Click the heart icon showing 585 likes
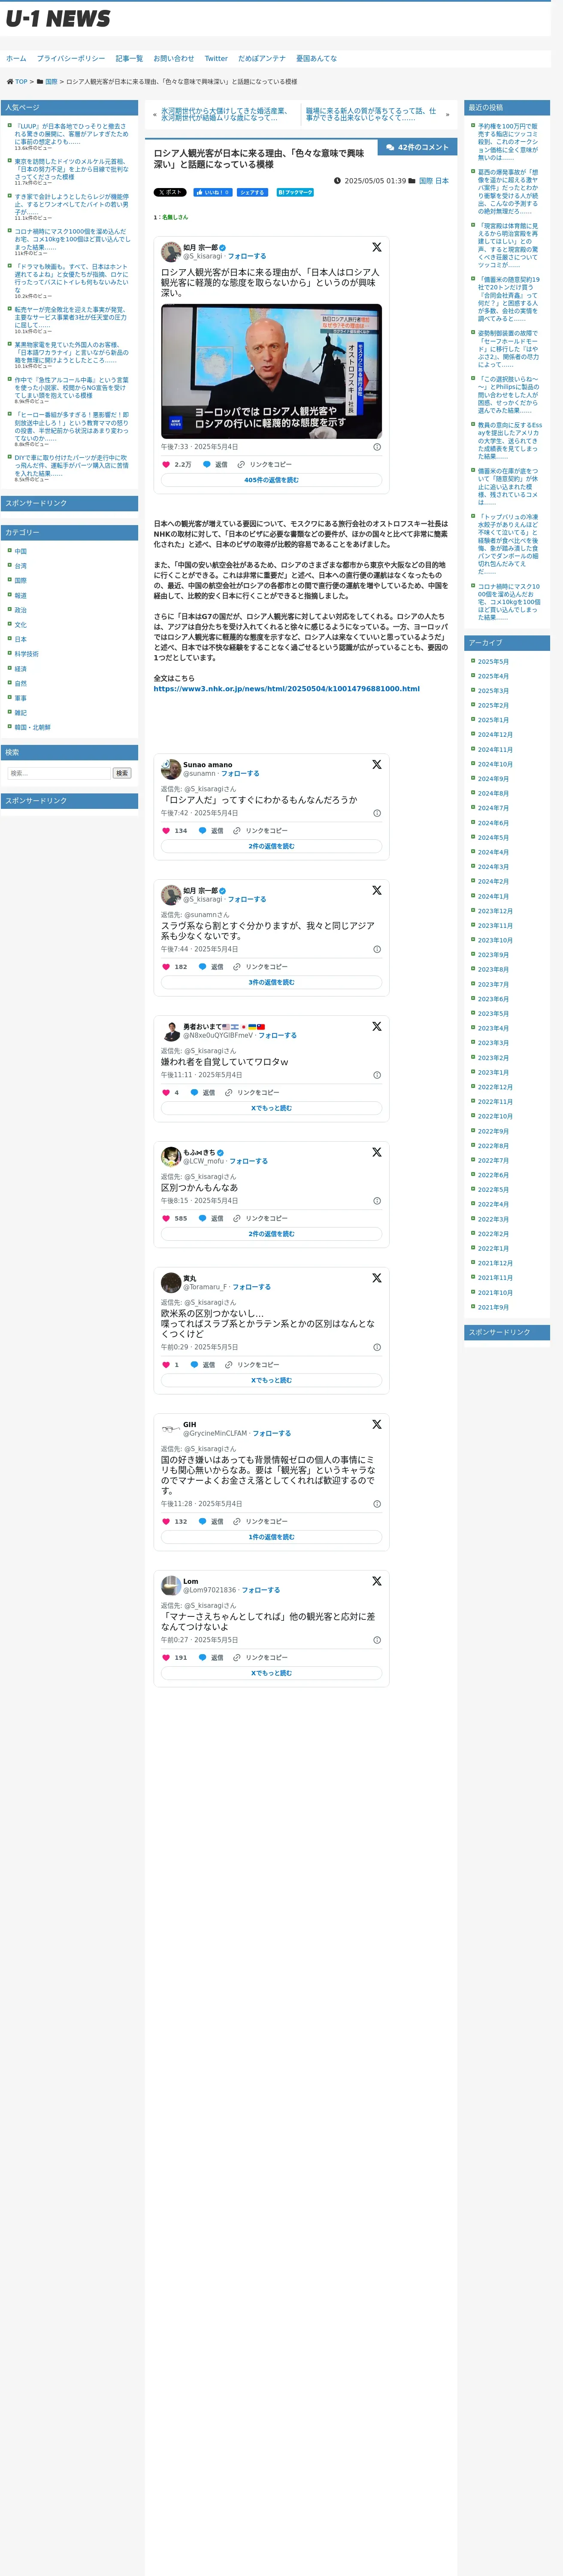 click(166, 1218)
